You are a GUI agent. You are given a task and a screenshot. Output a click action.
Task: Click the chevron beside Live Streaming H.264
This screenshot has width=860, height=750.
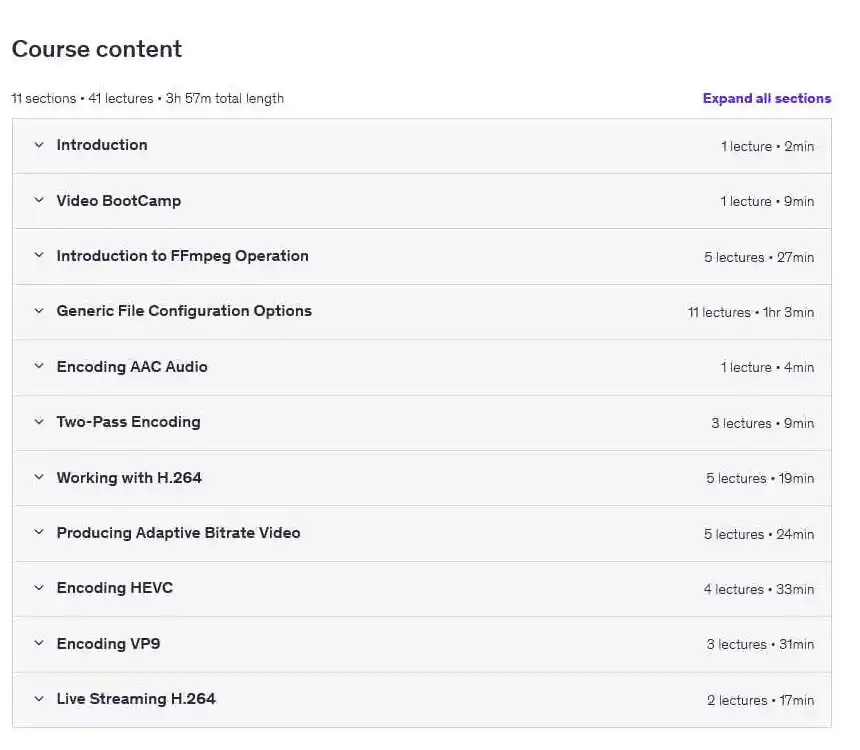(x=39, y=699)
